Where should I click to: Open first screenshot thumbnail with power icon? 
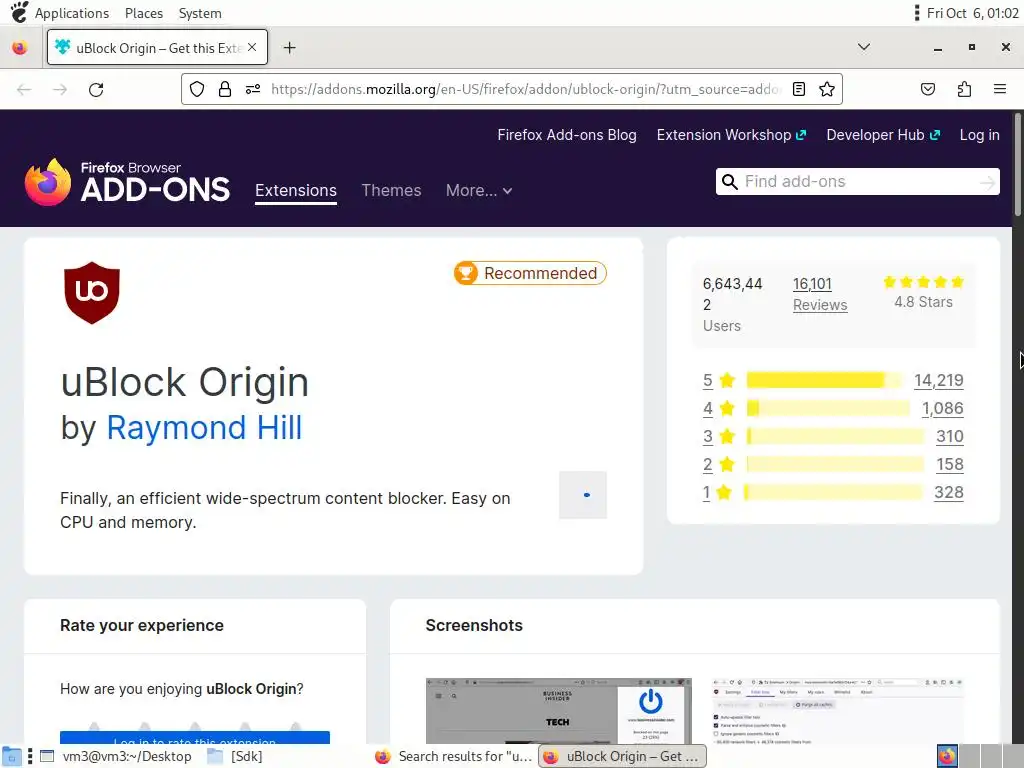coord(558,711)
